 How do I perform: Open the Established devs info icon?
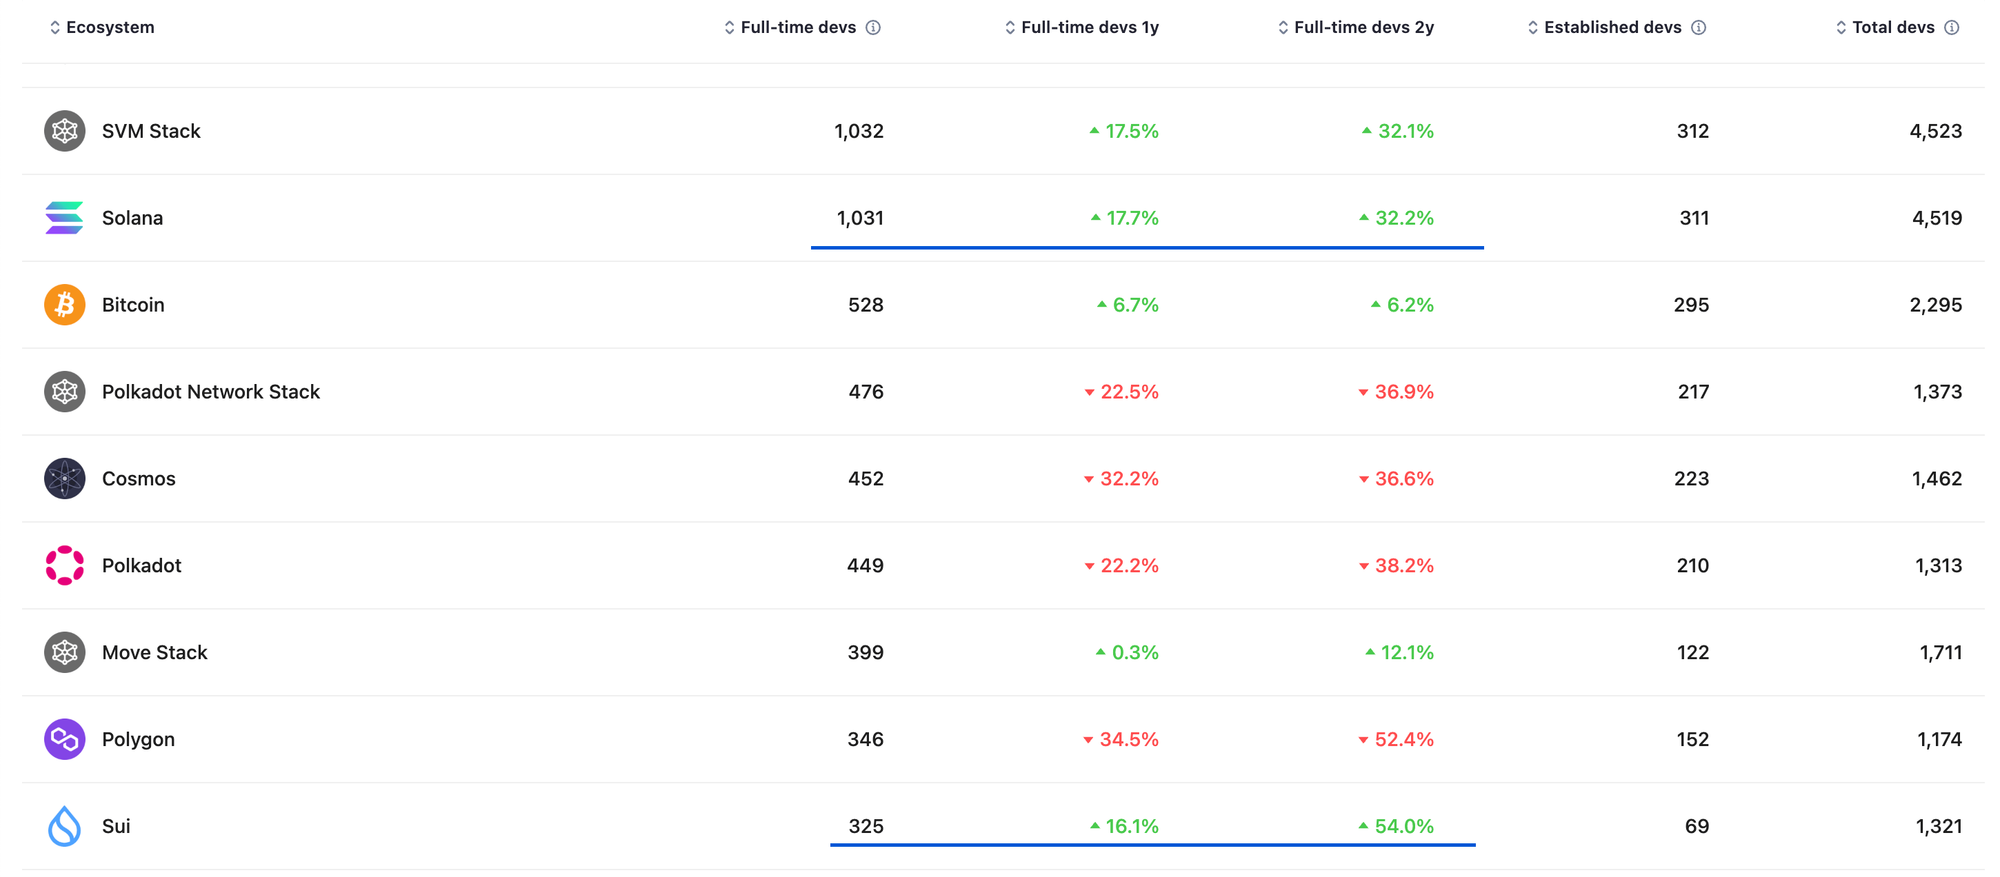[x=1698, y=27]
